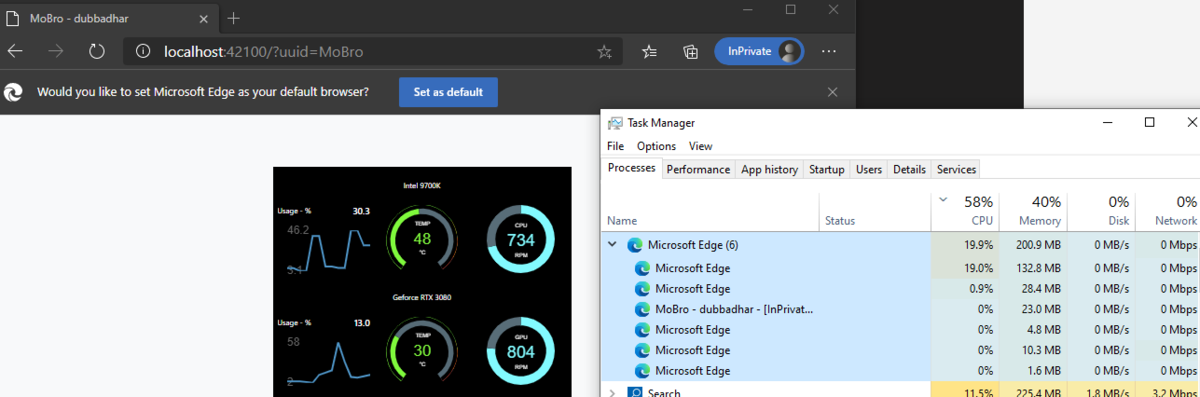Close the MoBro - dubbadhar tab
The height and width of the screenshot is (397, 1200).
point(203,18)
